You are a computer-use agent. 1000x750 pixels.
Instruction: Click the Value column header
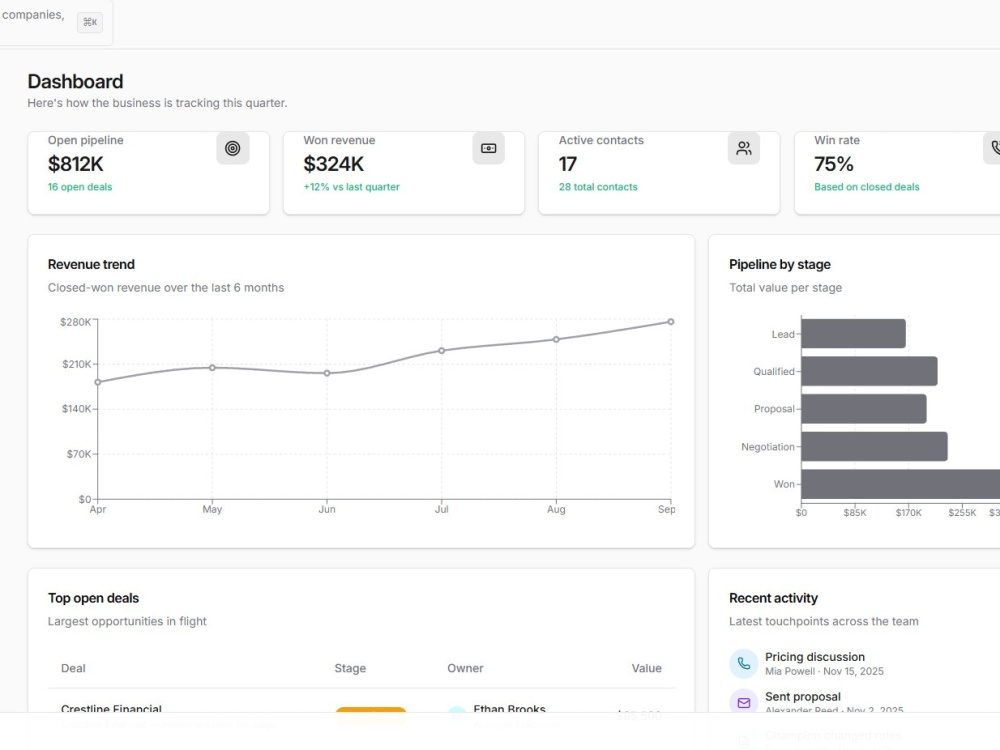647,668
